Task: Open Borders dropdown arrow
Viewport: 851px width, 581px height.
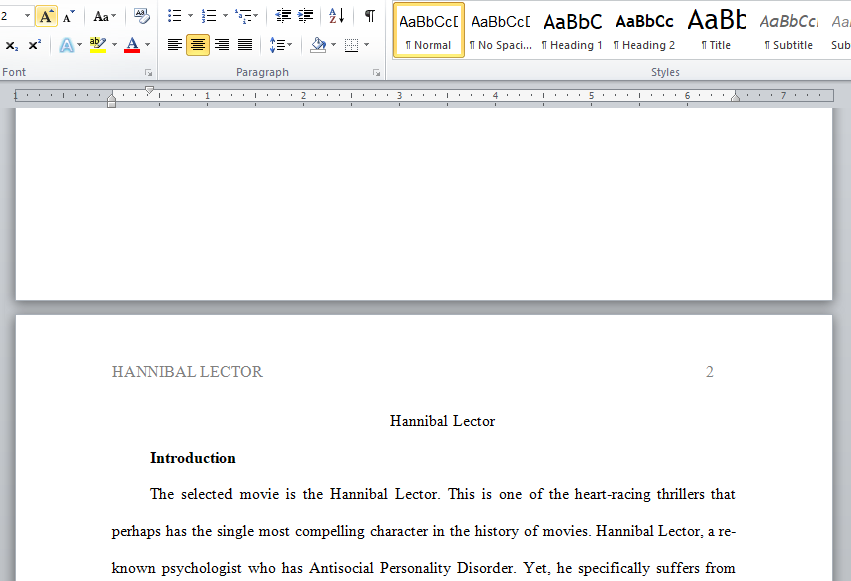Action: pyautogui.click(x=367, y=45)
